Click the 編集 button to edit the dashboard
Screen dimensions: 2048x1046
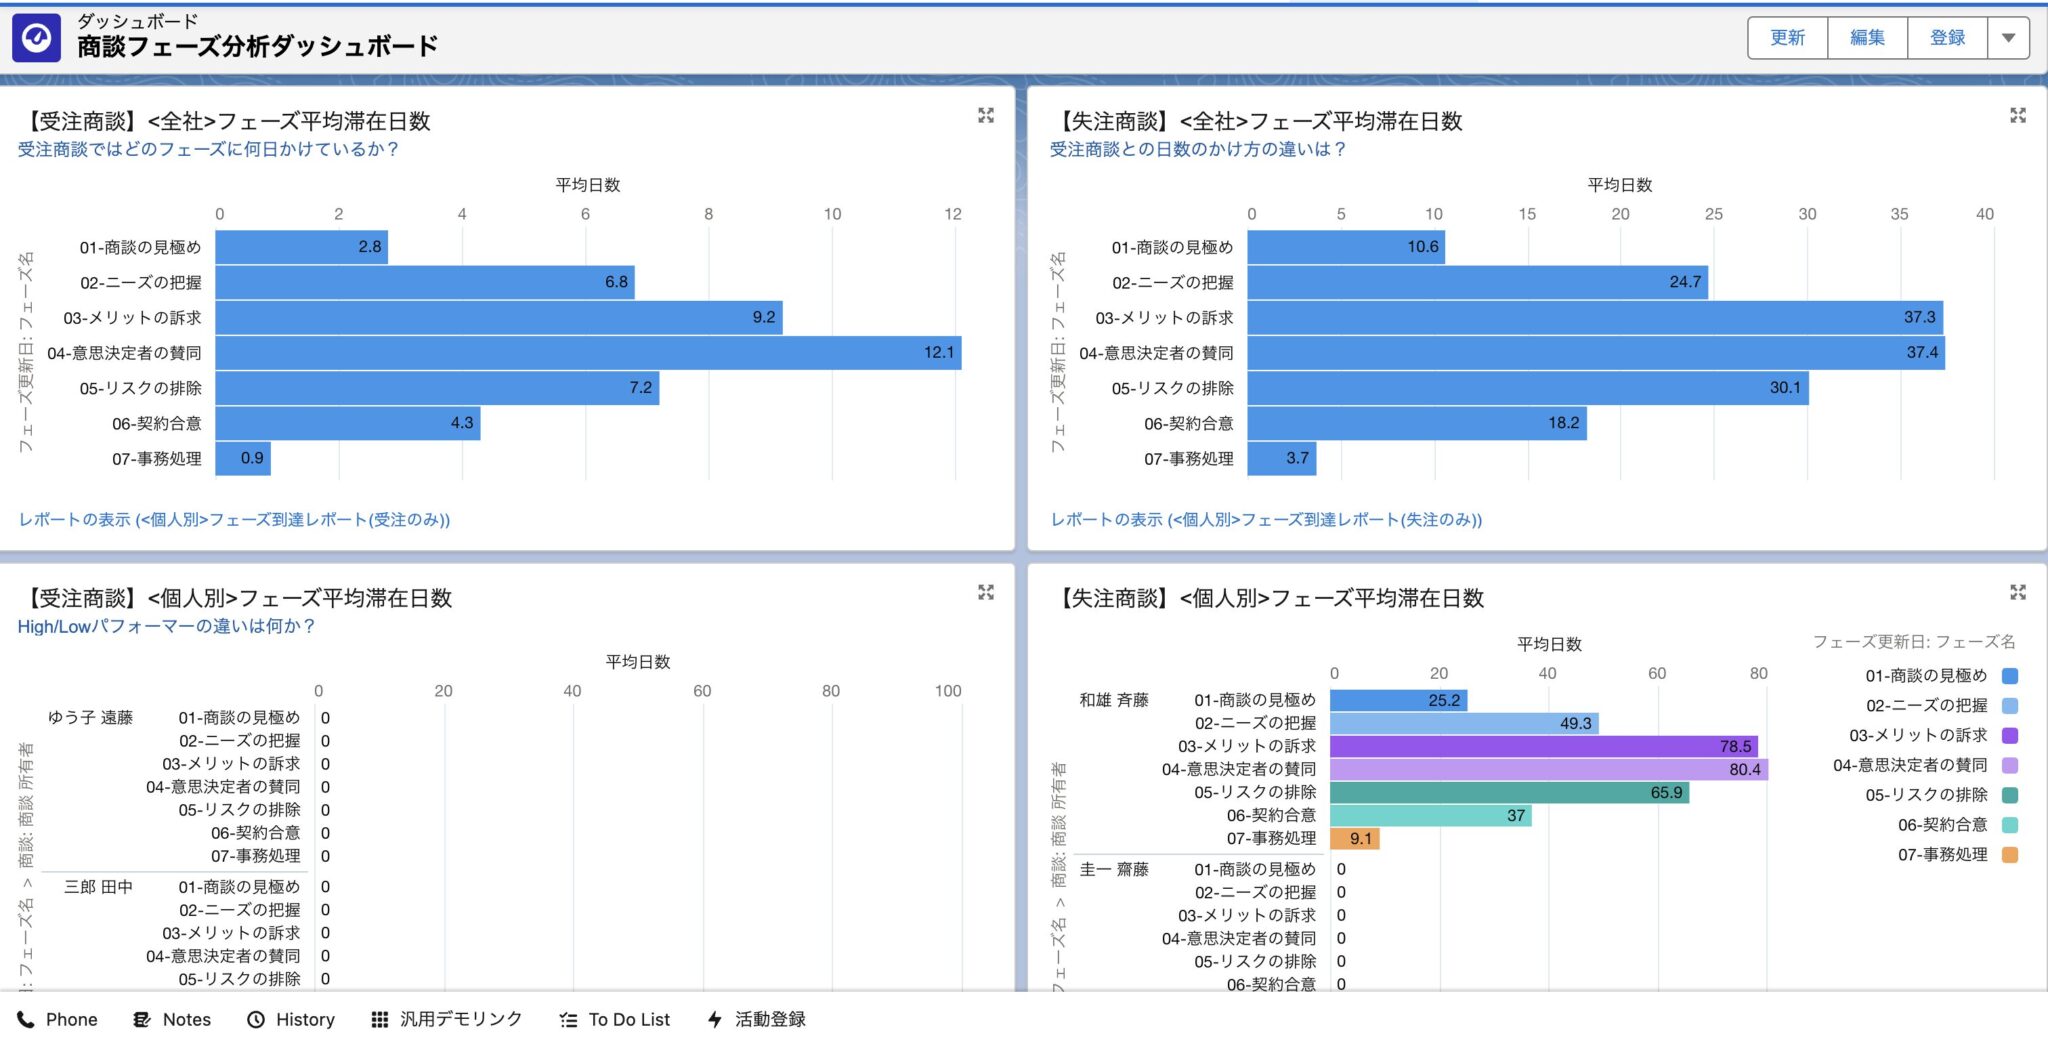point(1867,37)
